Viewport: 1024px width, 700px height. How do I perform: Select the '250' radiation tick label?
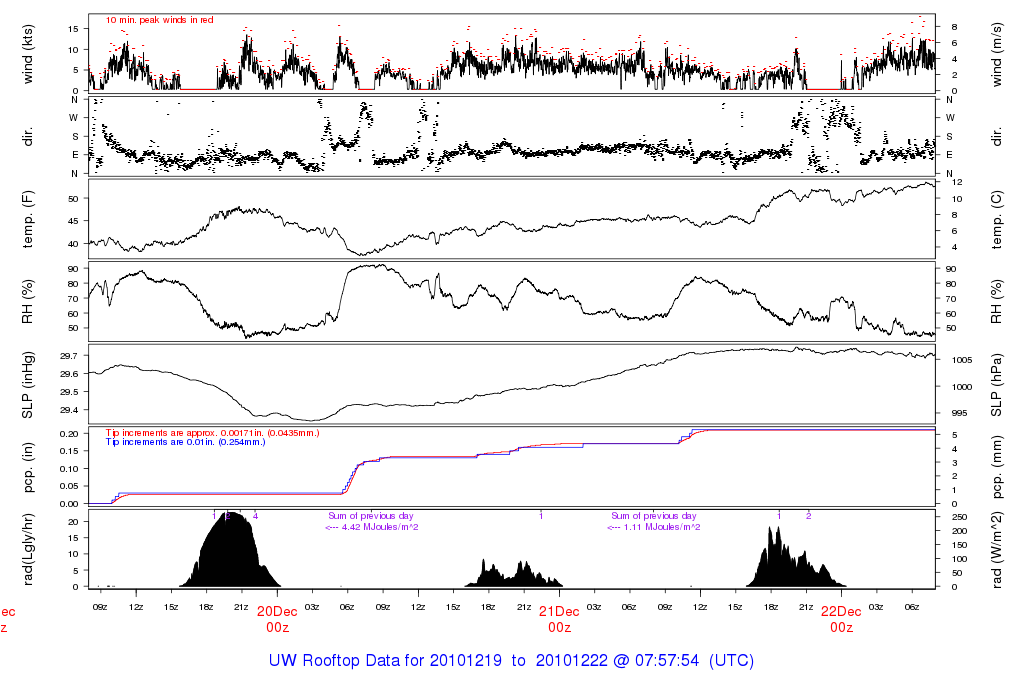[959, 517]
